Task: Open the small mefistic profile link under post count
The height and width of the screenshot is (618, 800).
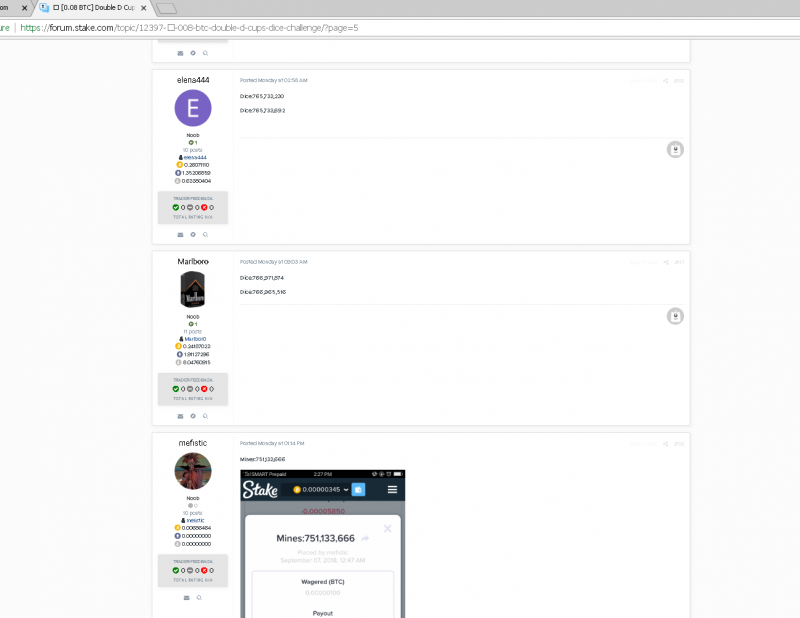Action: coord(195,521)
